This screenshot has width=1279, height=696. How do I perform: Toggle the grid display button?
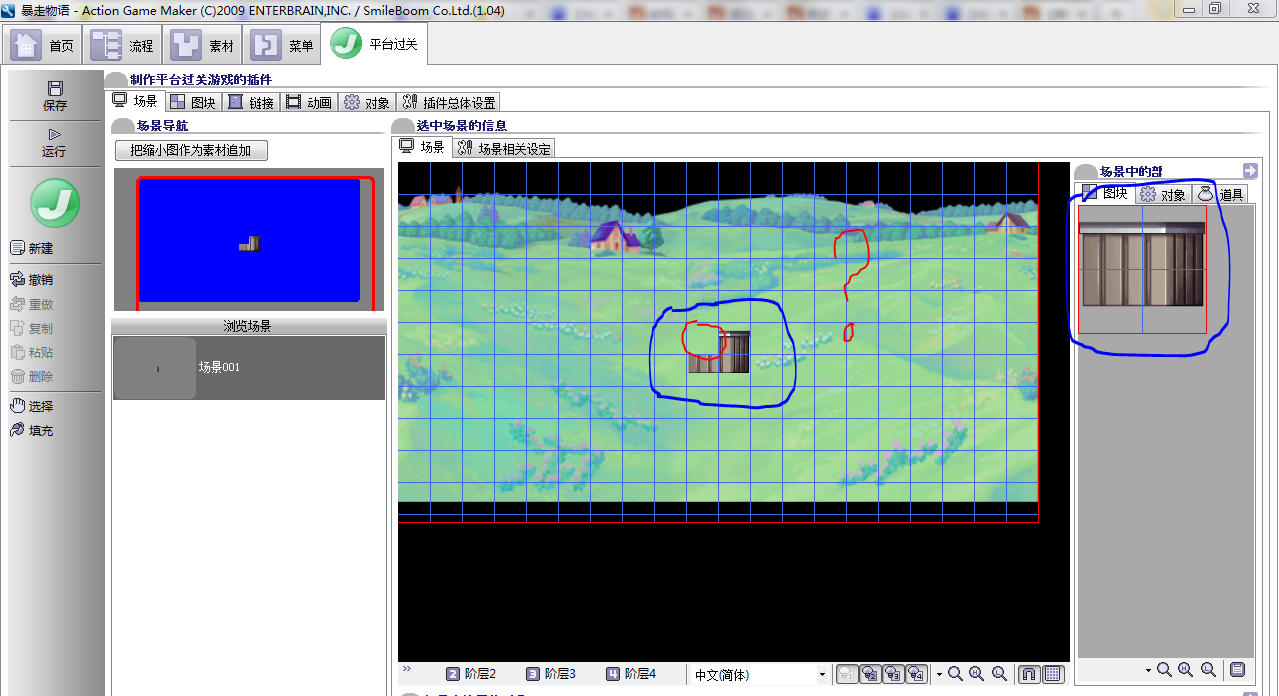coord(1053,674)
